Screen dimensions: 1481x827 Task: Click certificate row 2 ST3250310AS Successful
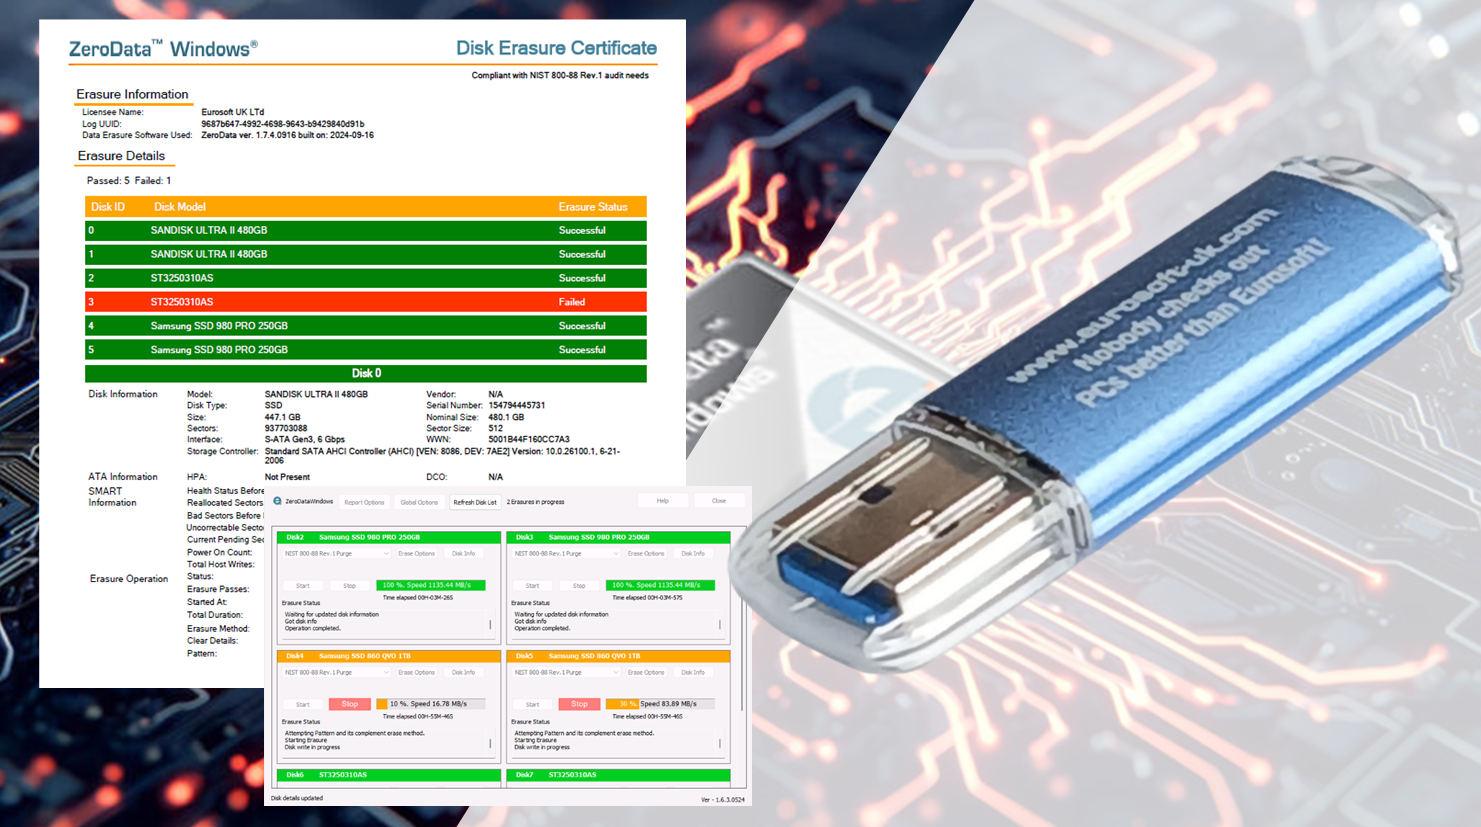pyautogui.click(x=366, y=278)
